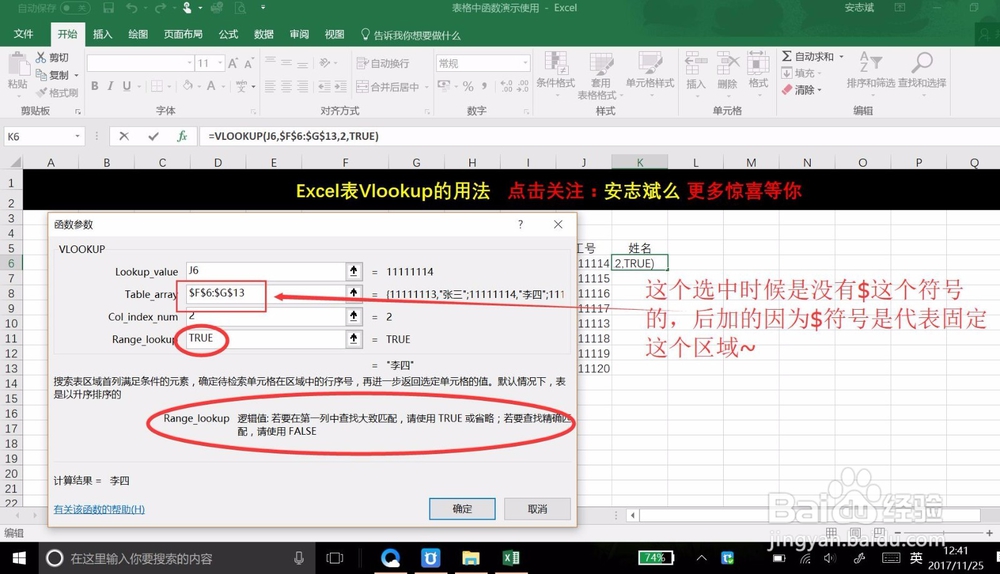Image resolution: width=1000 pixels, height=574 pixels.
Task: Click the Sort & Filter (排序和筛选) icon
Action: pyautogui.click(x=871, y=63)
